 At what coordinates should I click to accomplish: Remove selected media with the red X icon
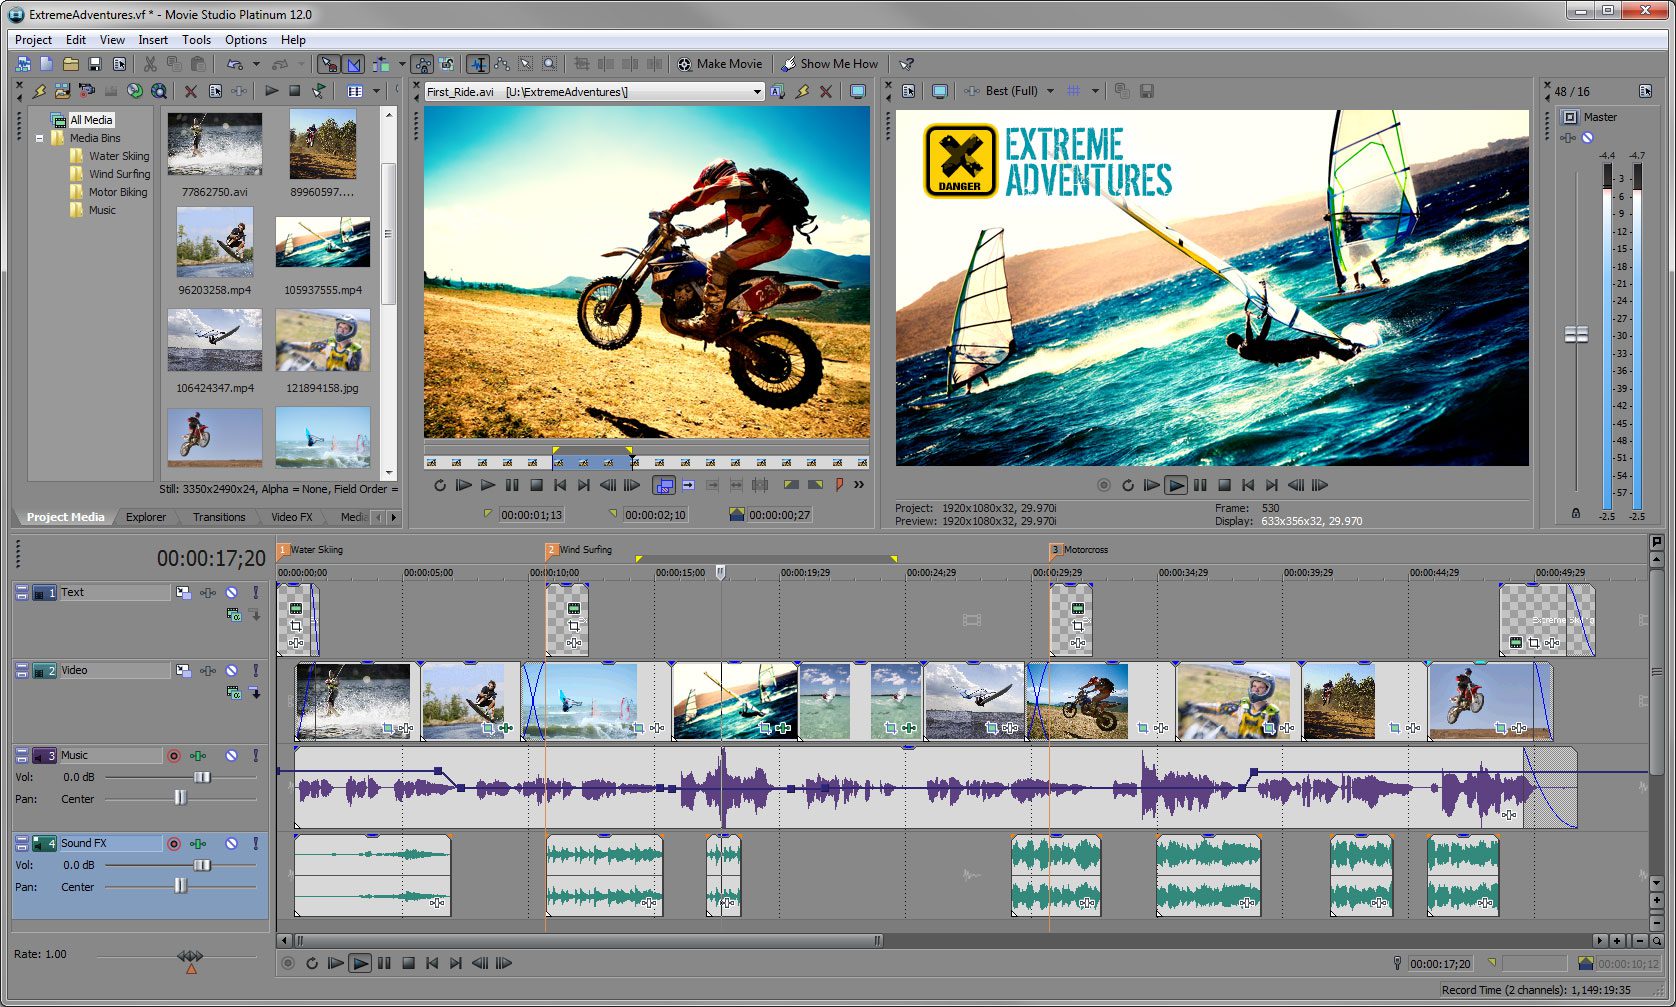coord(190,91)
